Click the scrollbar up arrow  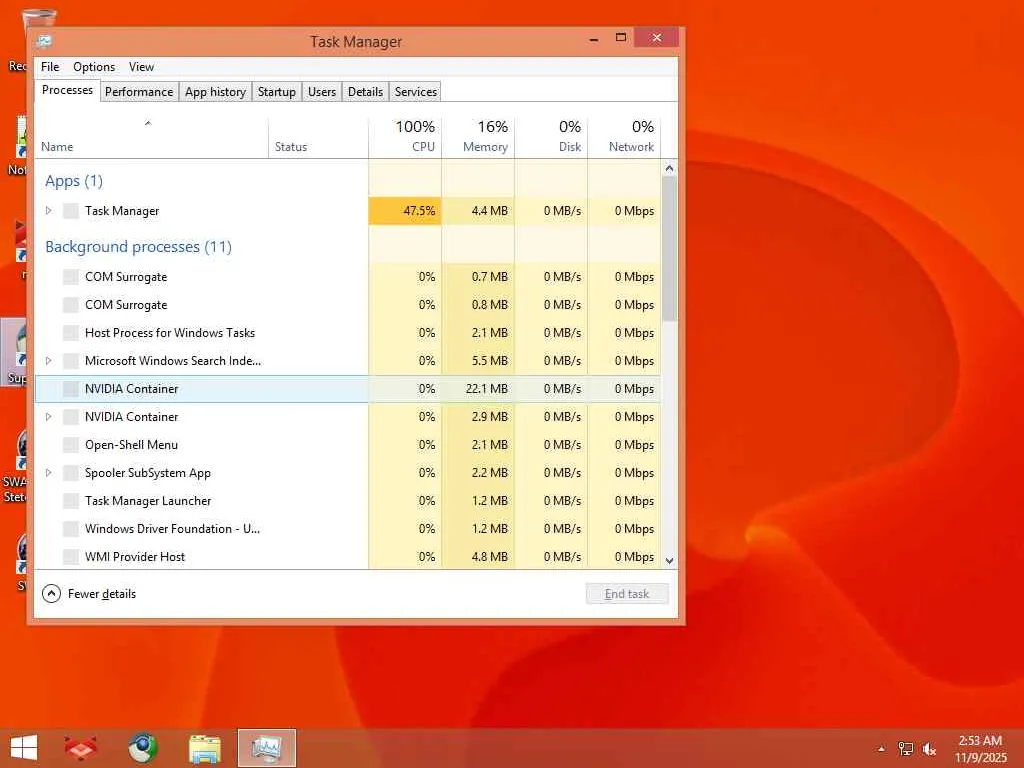pyautogui.click(x=669, y=168)
